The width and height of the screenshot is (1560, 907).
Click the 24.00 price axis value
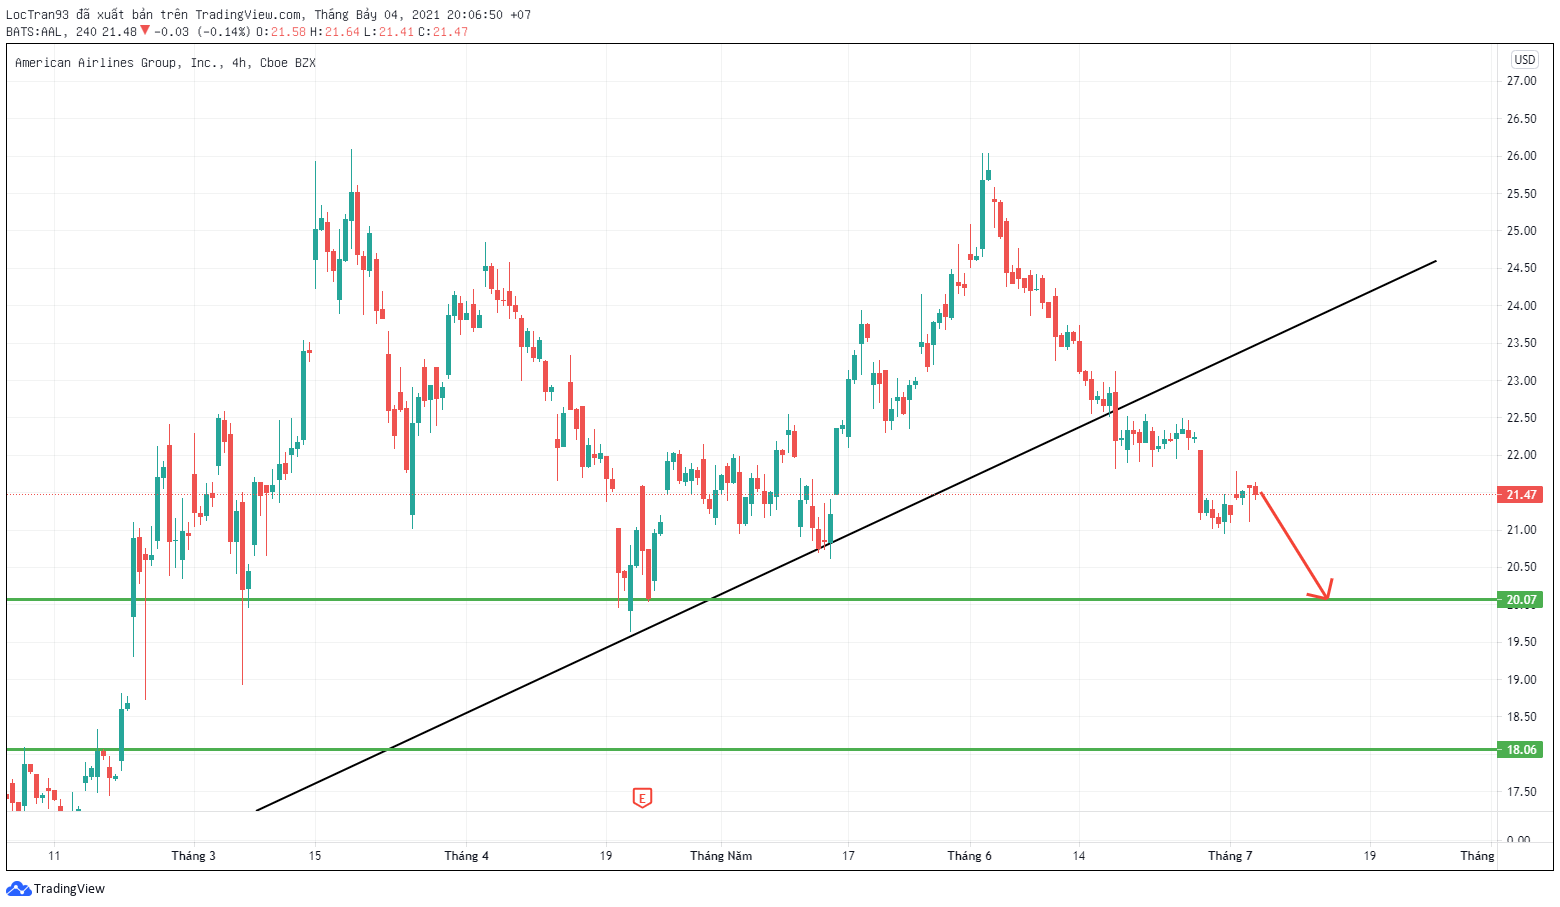click(1521, 306)
